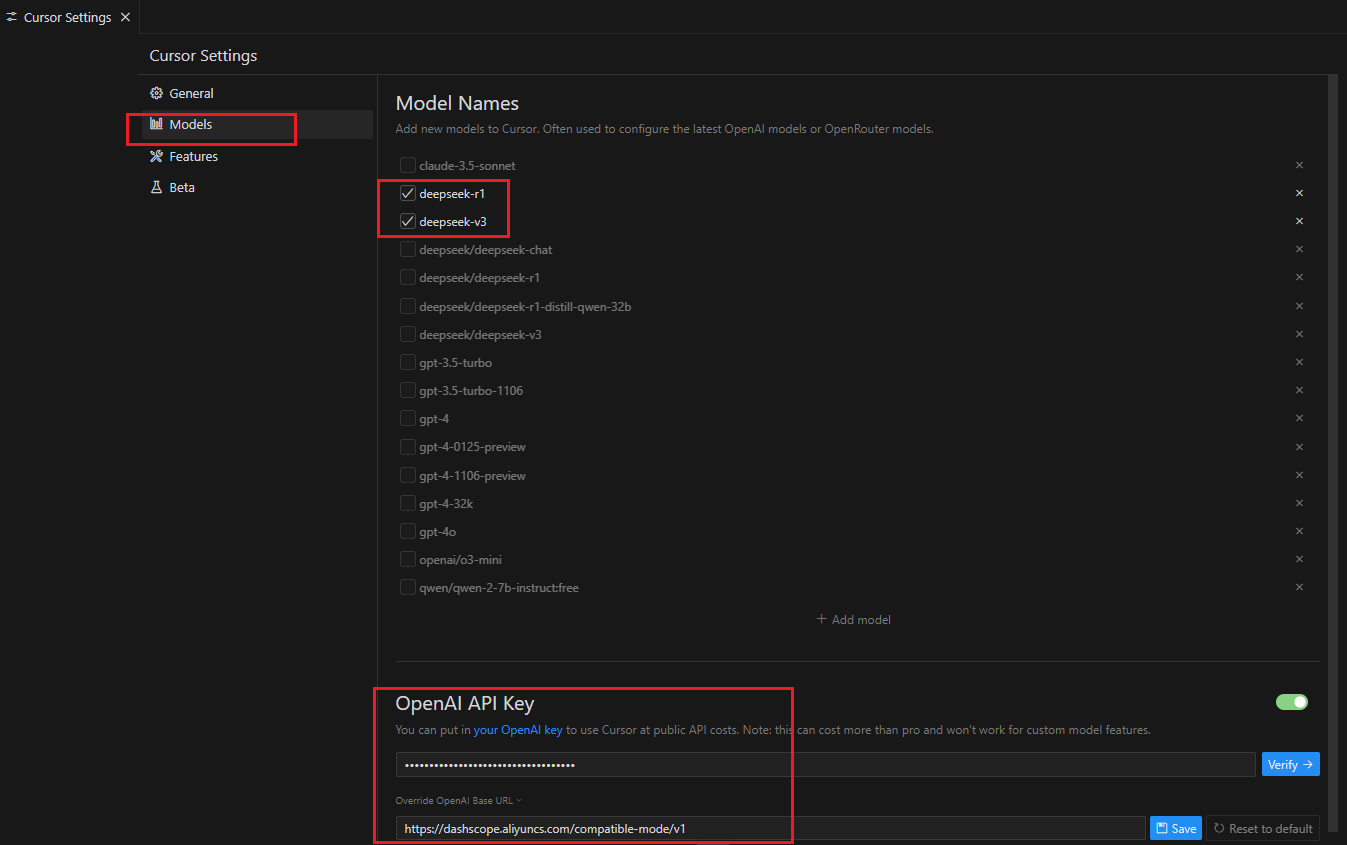Enable the claude-3.5-sonnet model checkbox

(x=408, y=165)
